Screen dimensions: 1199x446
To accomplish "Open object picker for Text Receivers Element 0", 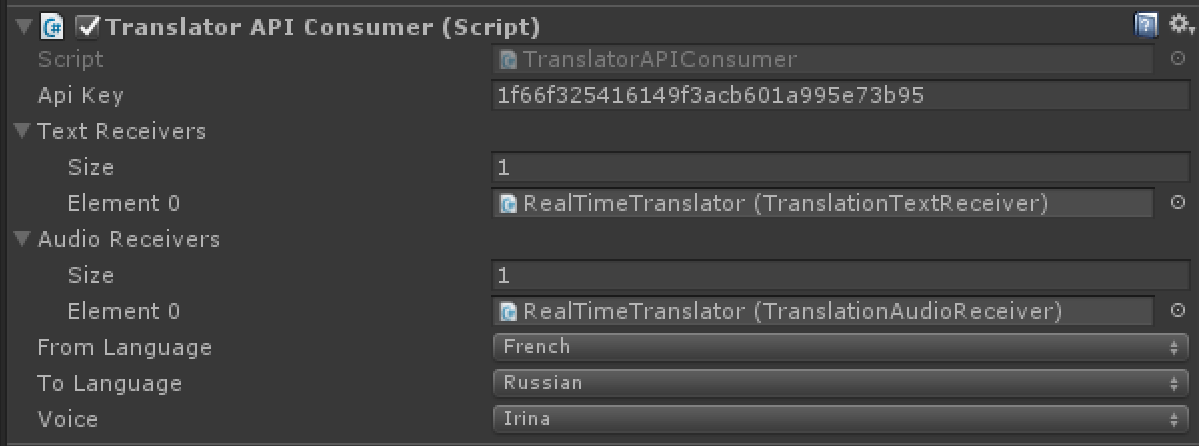I will pyautogui.click(x=1178, y=203).
